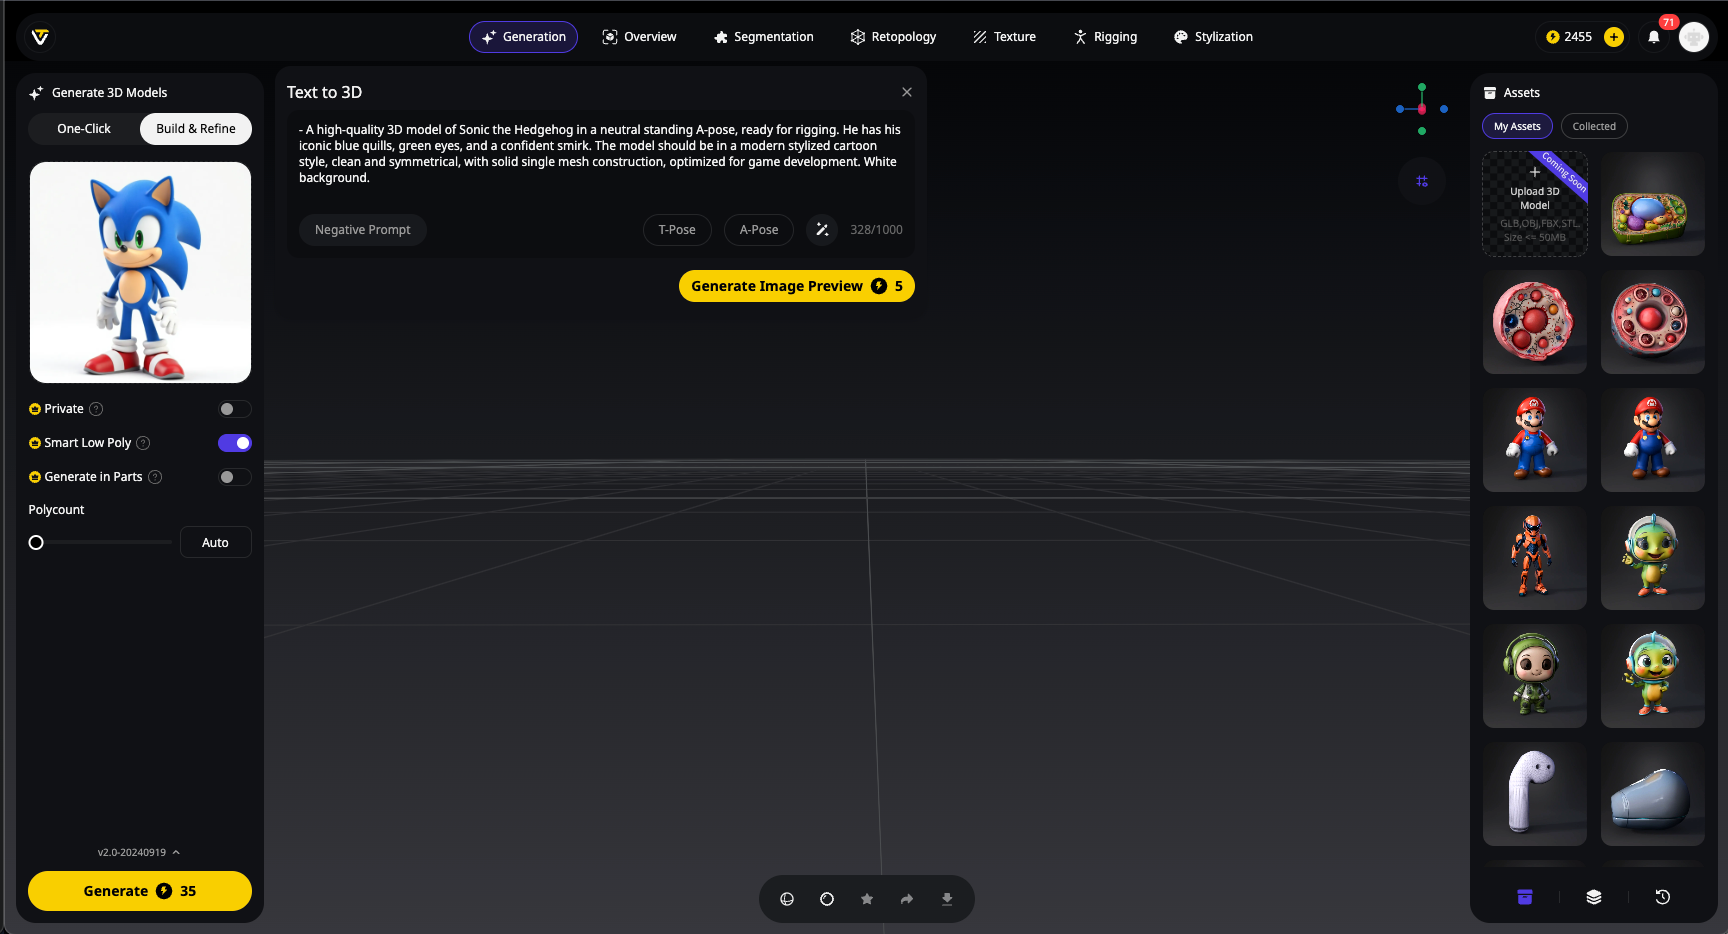Switch to the Segmentation tab
1728x934 pixels.
coord(764,37)
